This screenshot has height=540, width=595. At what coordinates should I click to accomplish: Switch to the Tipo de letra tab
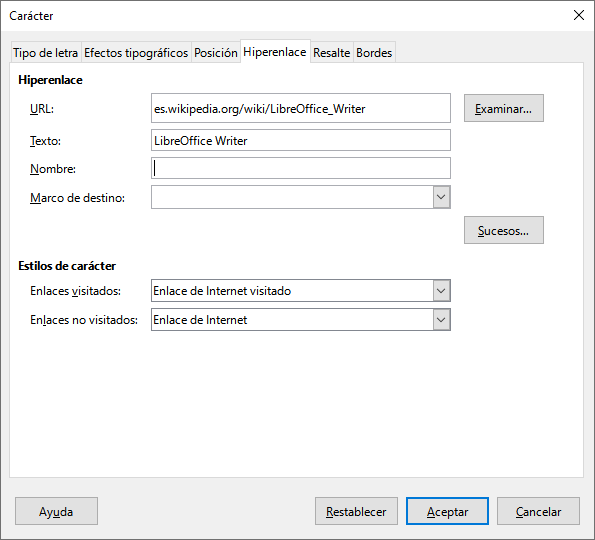click(x=46, y=52)
